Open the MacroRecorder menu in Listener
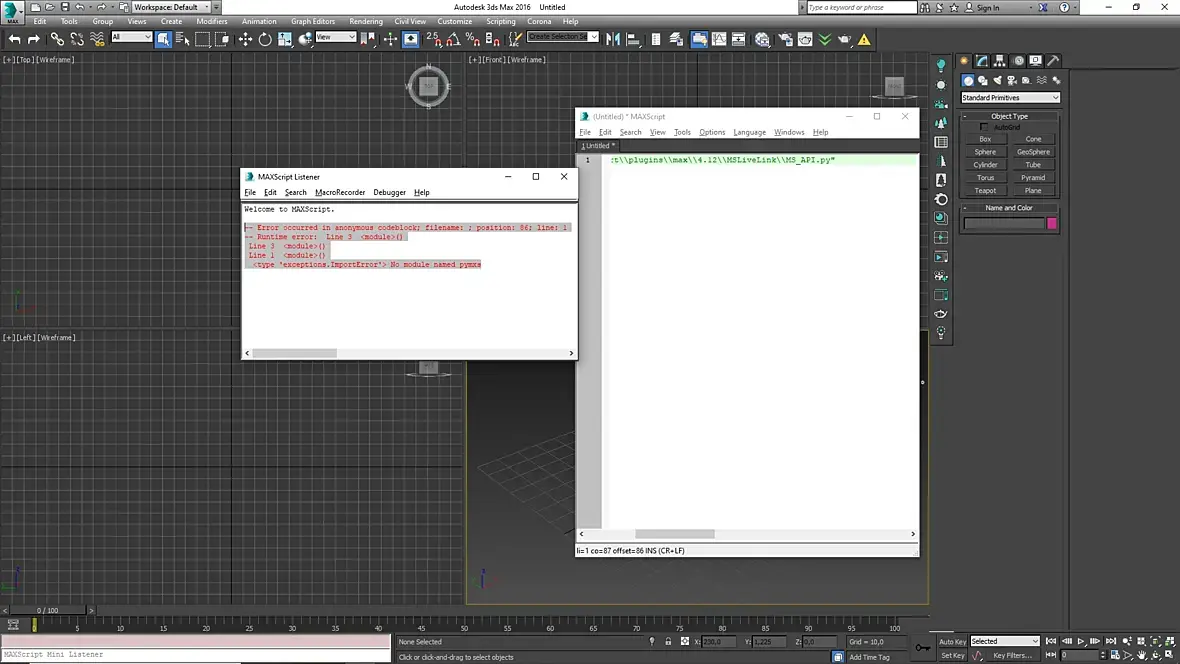1180x664 pixels. tap(340, 192)
